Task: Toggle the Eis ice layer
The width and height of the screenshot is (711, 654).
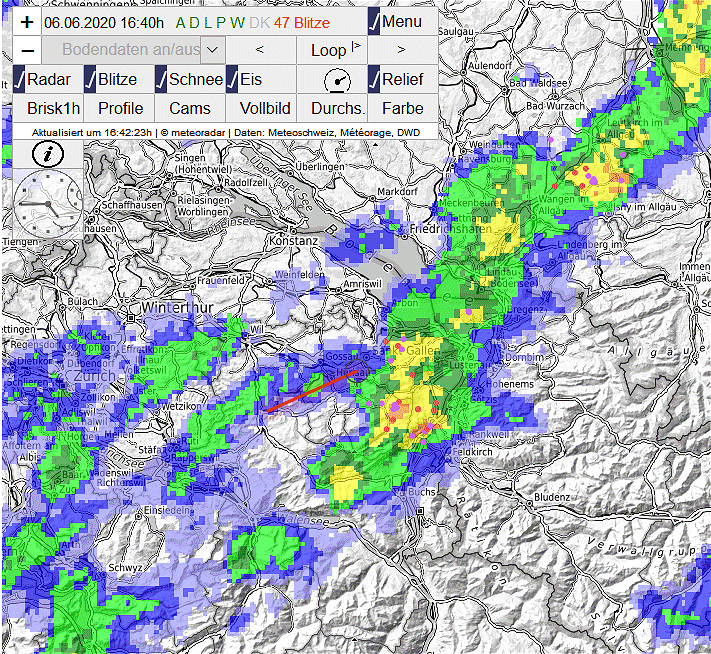Action: click(x=261, y=80)
